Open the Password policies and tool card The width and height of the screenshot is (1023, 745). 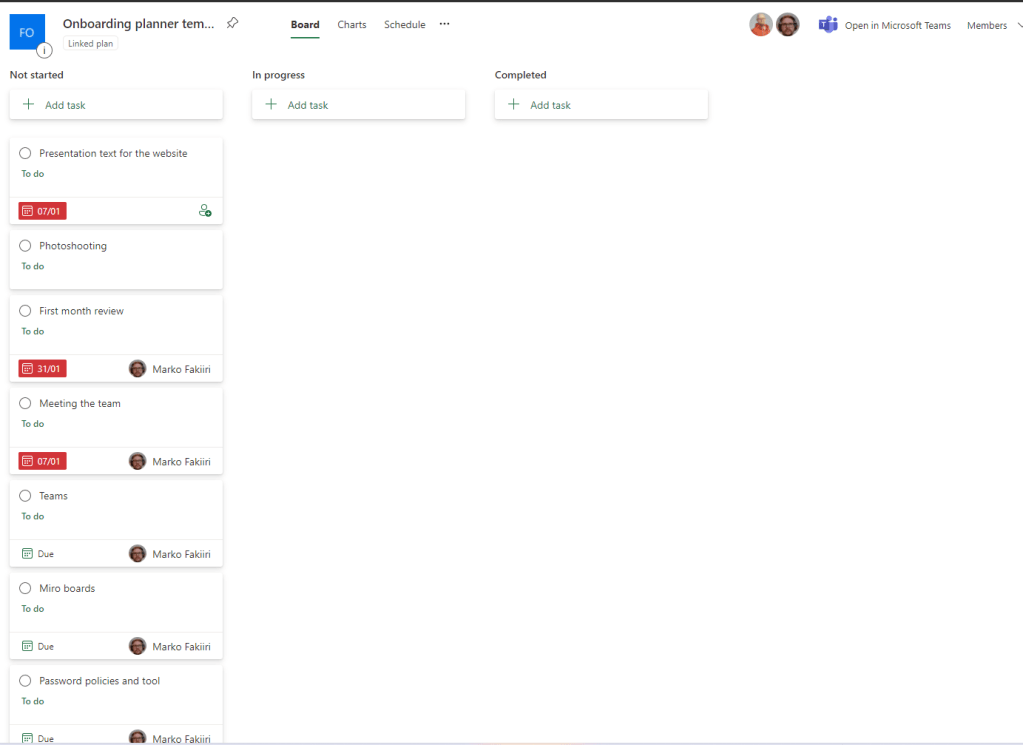pos(99,681)
